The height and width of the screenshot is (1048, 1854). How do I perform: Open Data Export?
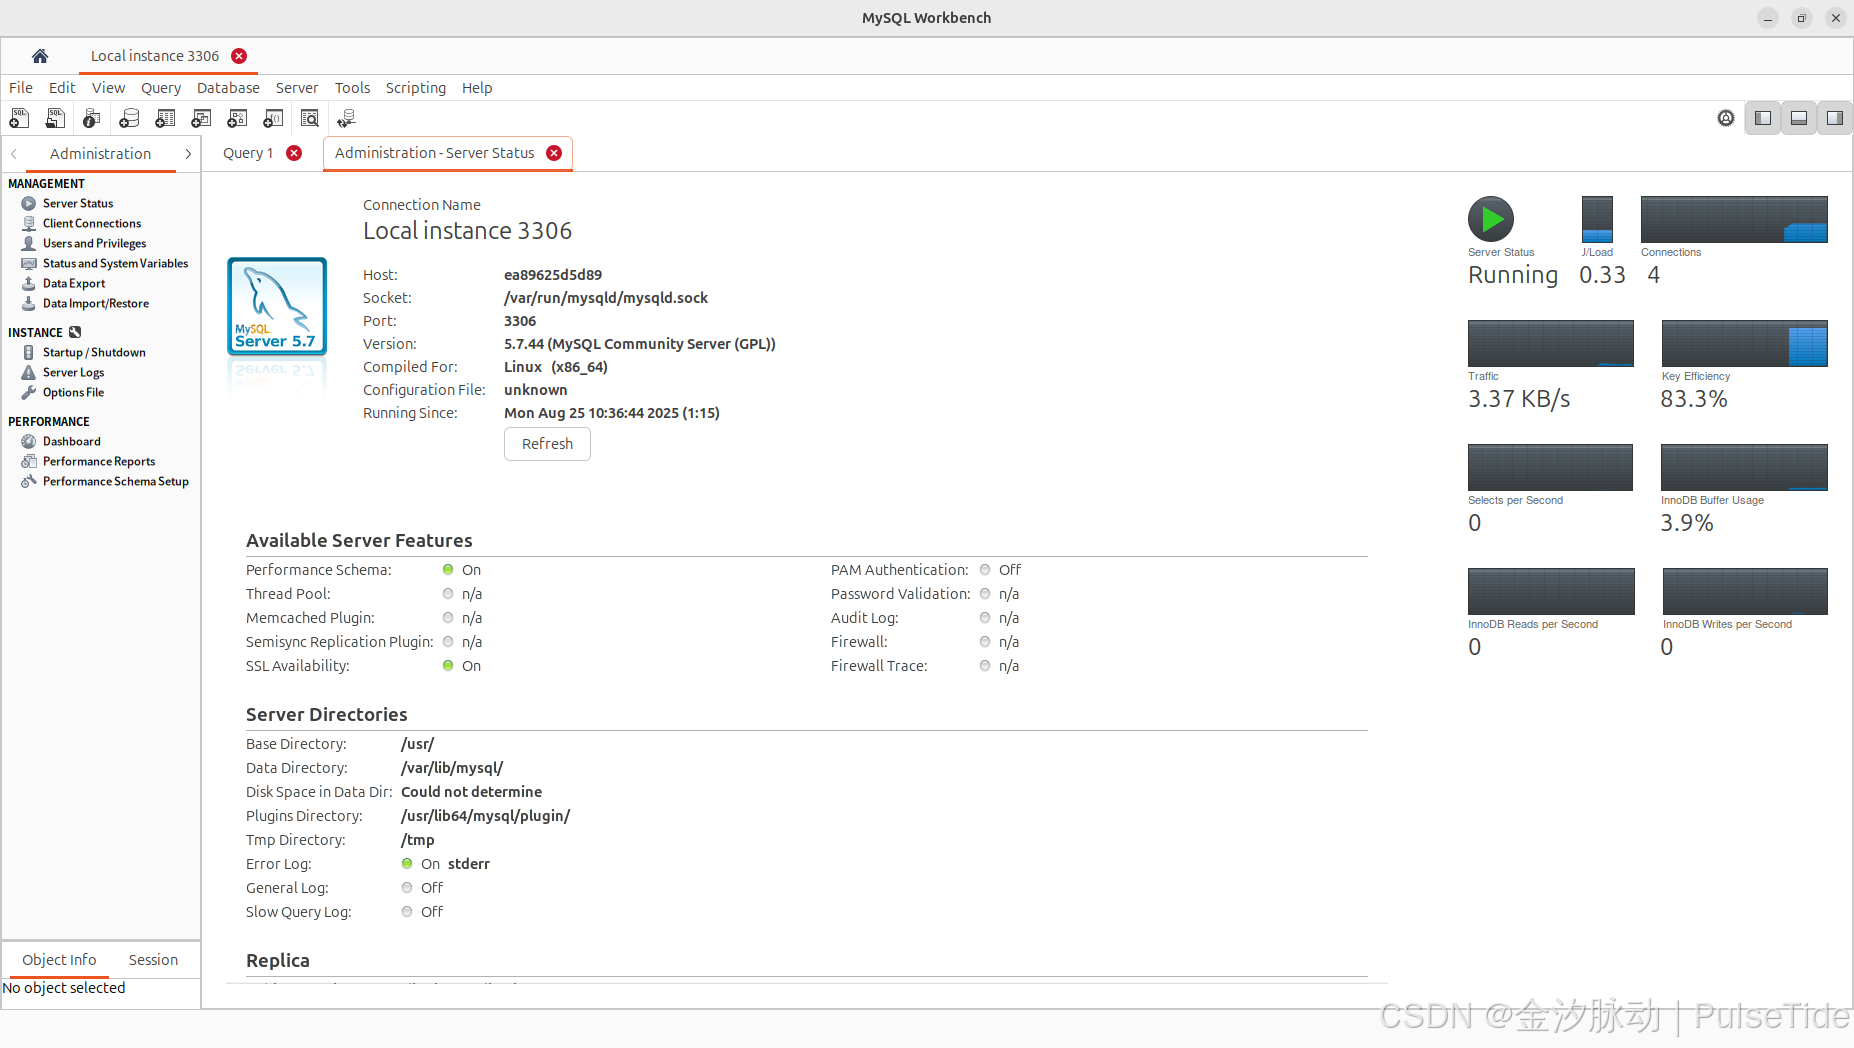74,283
